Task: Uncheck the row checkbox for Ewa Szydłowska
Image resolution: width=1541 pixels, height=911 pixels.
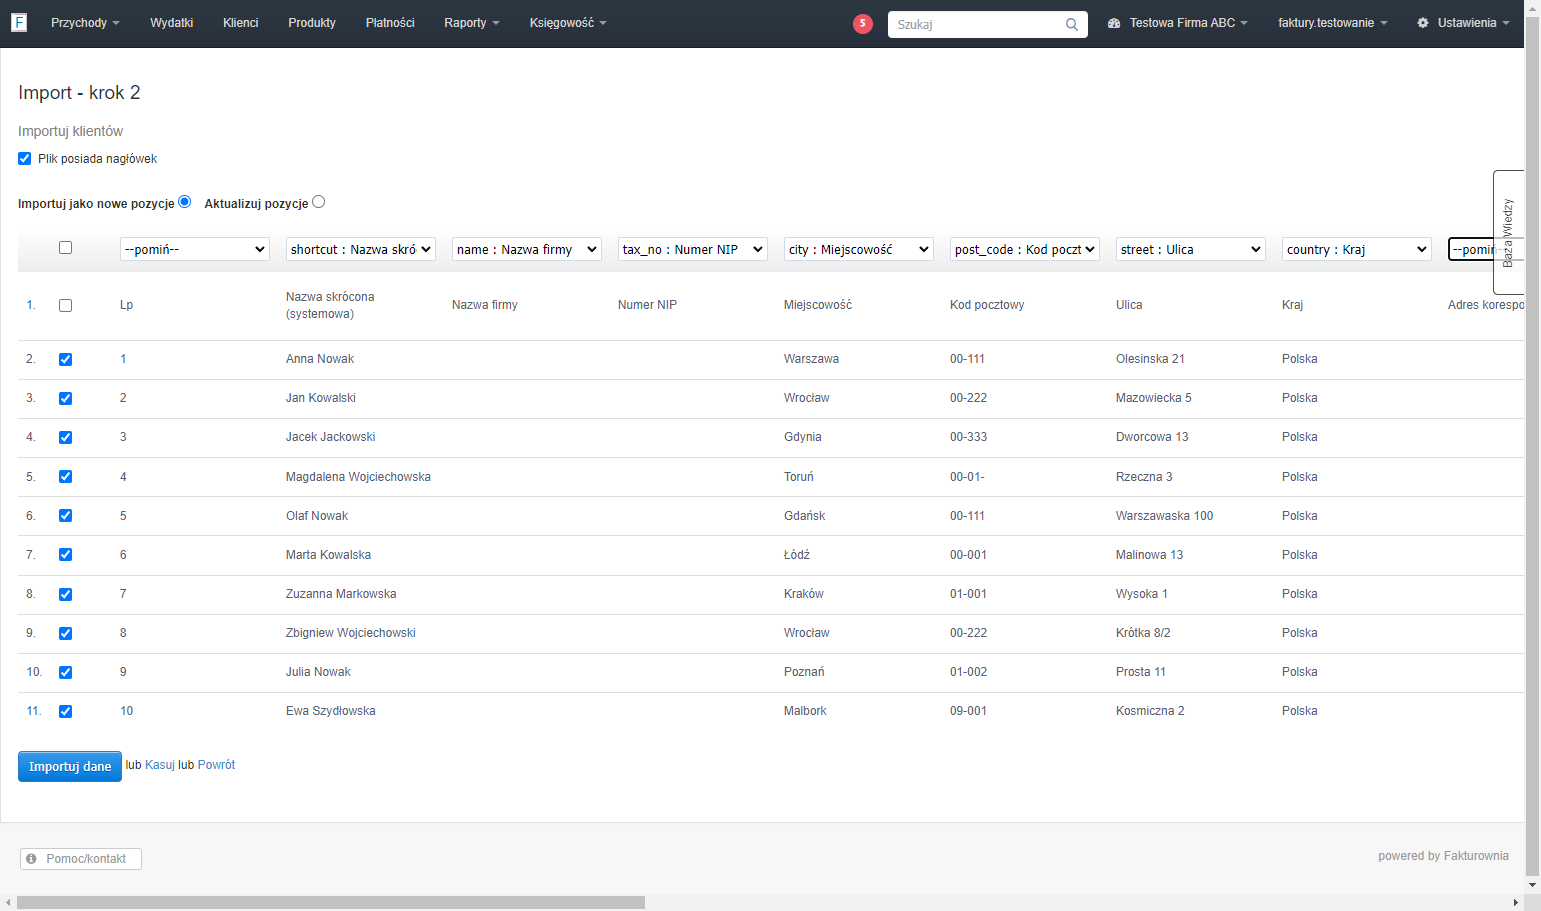Action: coord(66,712)
